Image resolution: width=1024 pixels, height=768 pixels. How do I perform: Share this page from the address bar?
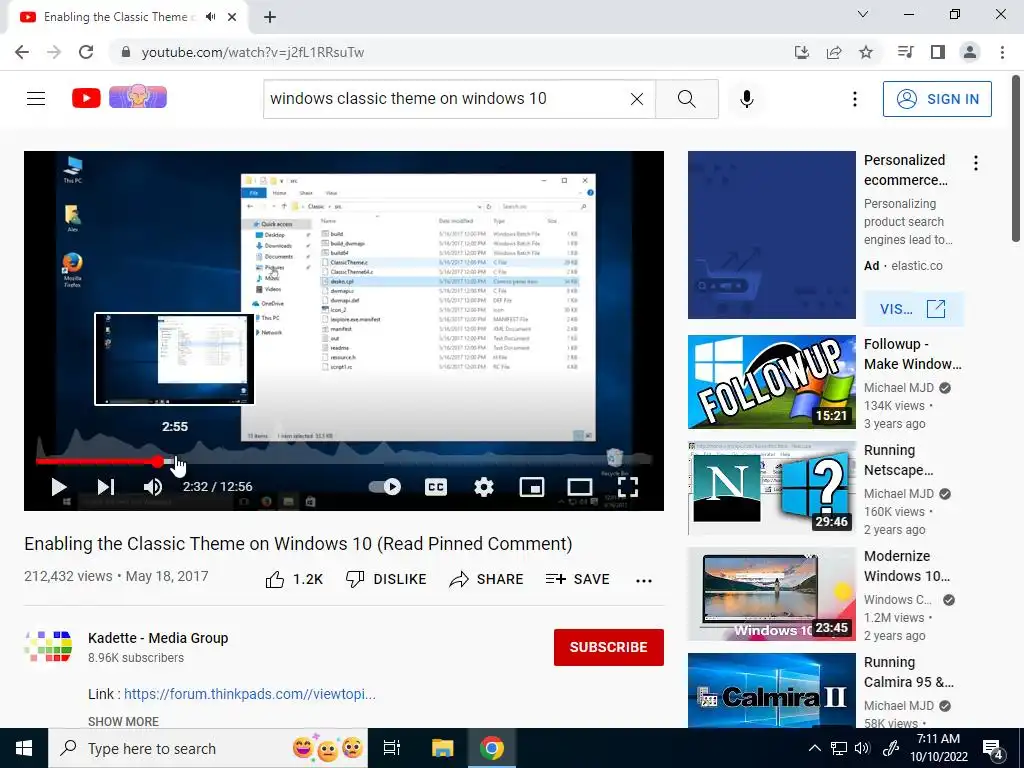(834, 52)
